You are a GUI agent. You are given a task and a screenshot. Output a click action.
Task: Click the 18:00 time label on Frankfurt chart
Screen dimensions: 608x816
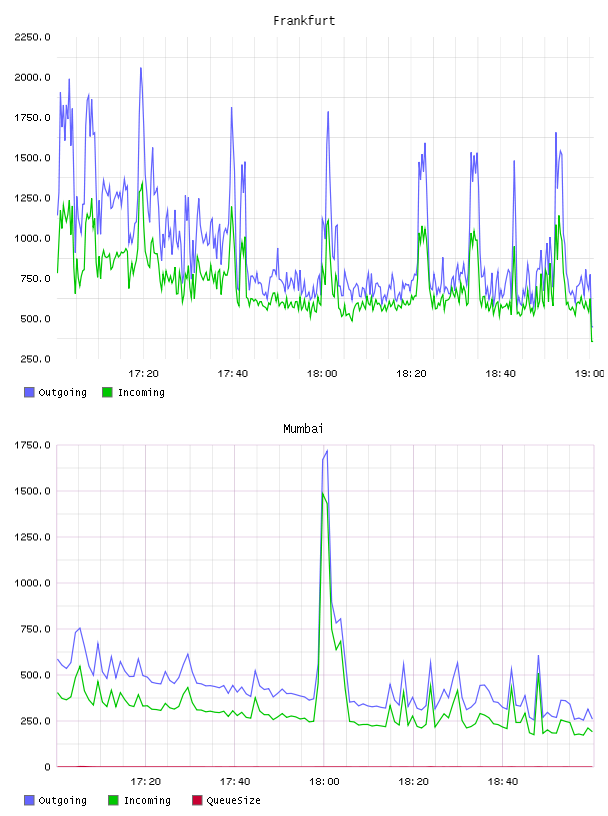pos(322,374)
